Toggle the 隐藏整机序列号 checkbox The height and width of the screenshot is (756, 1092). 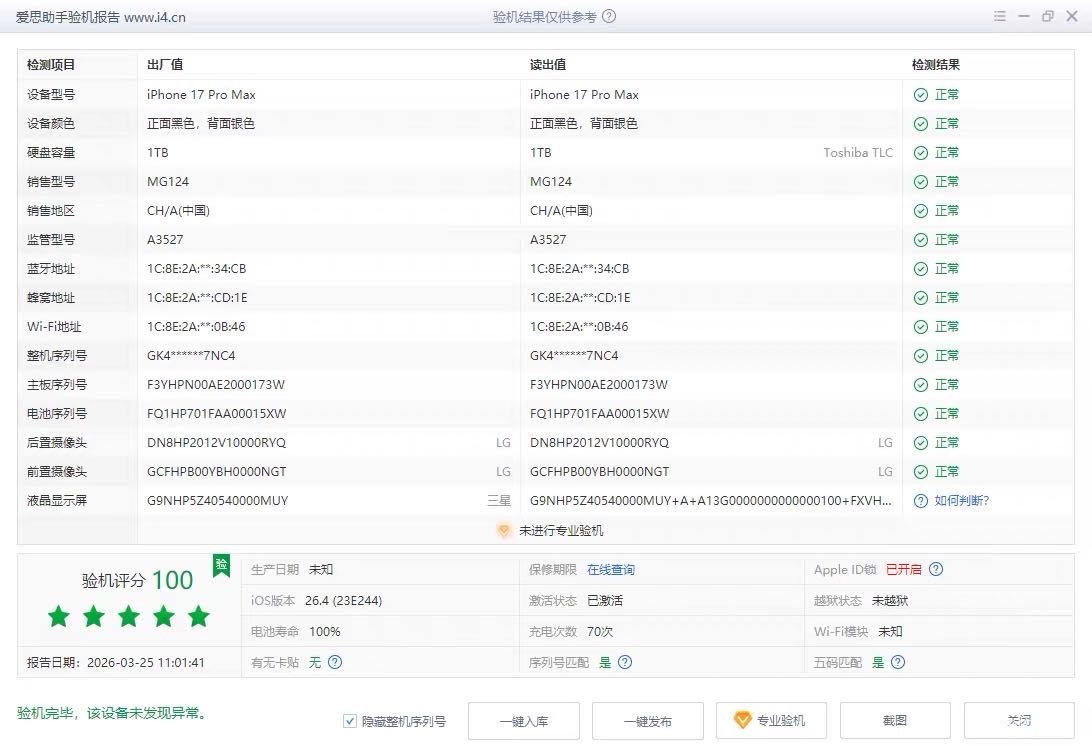point(350,721)
